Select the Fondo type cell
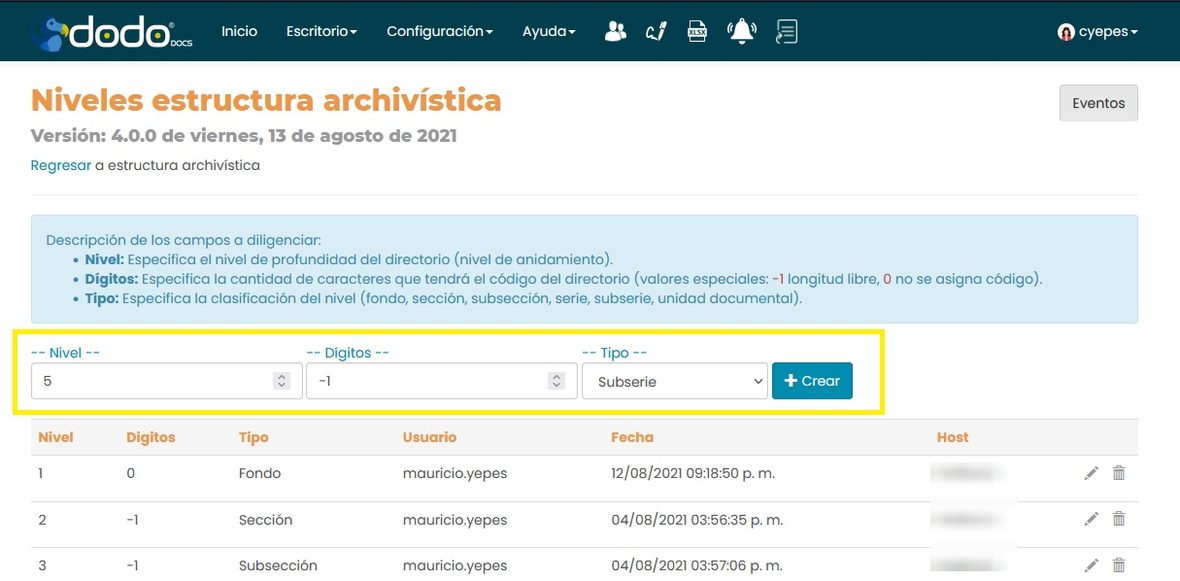This screenshot has width=1180, height=581. pos(260,473)
